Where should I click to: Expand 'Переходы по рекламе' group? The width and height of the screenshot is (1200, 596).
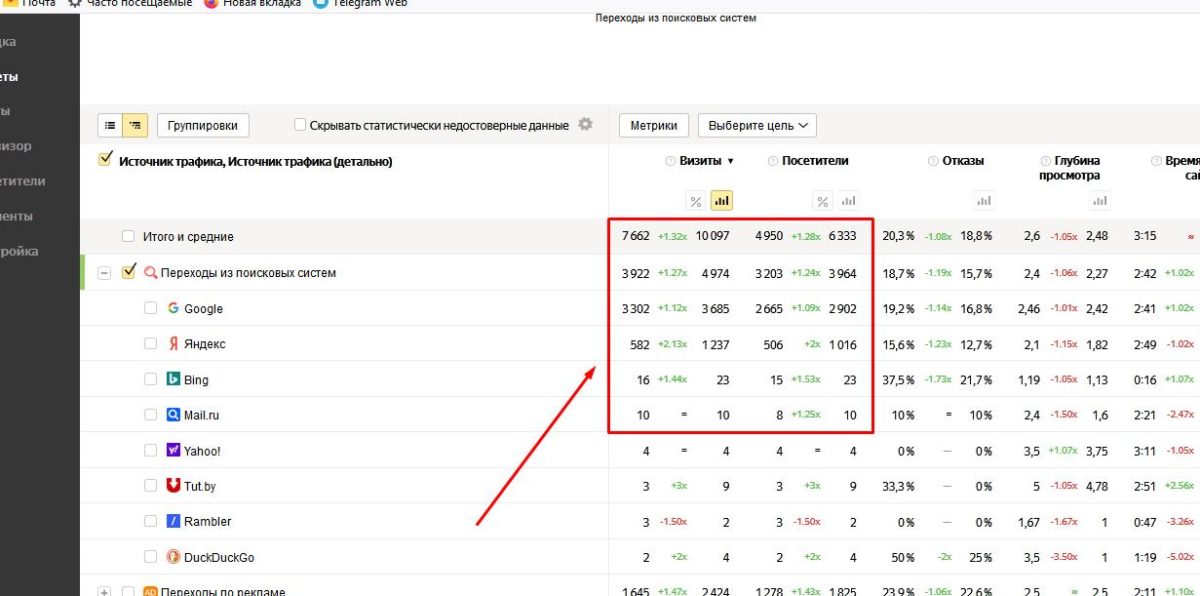pos(104,592)
